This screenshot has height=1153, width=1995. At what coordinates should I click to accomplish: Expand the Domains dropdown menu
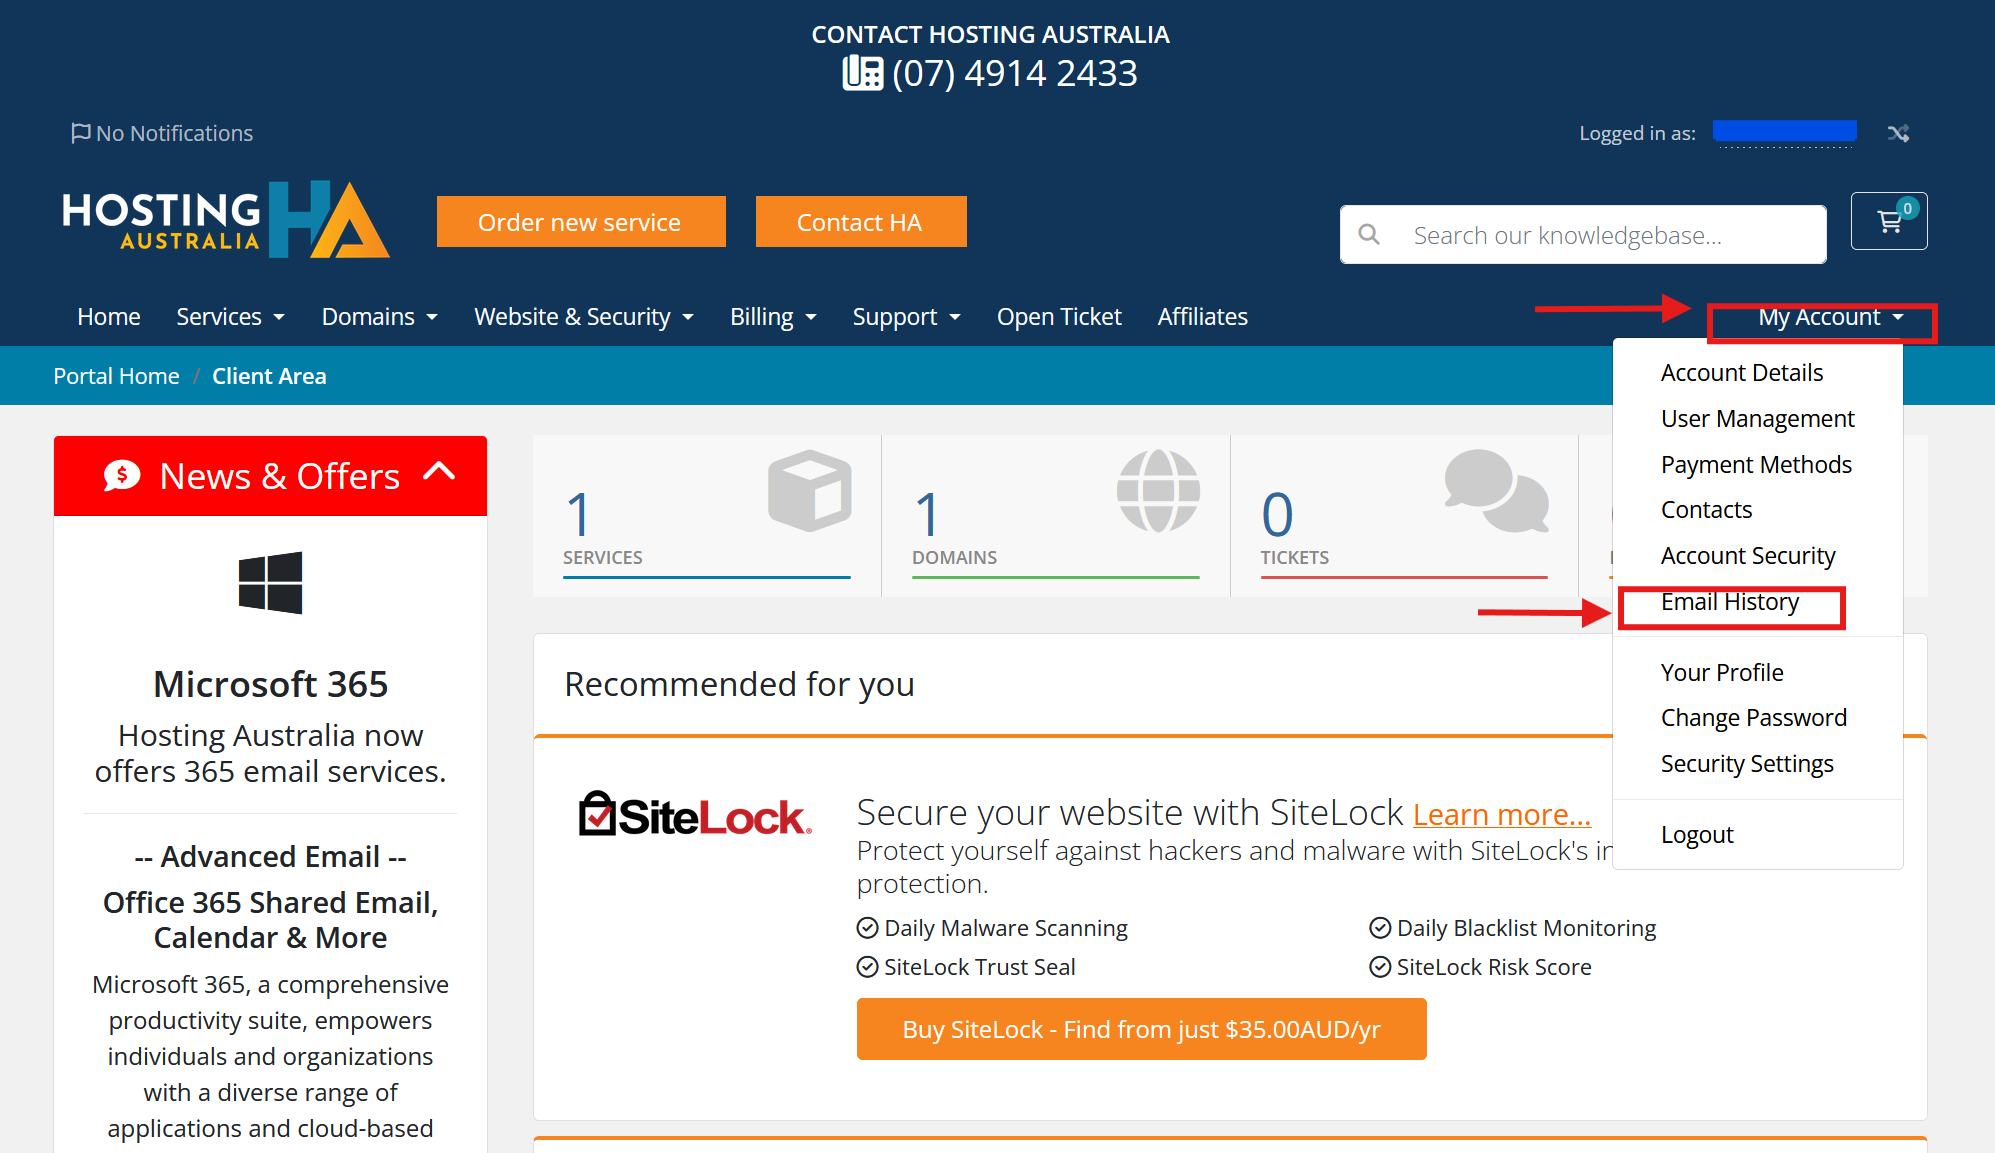[x=380, y=317]
